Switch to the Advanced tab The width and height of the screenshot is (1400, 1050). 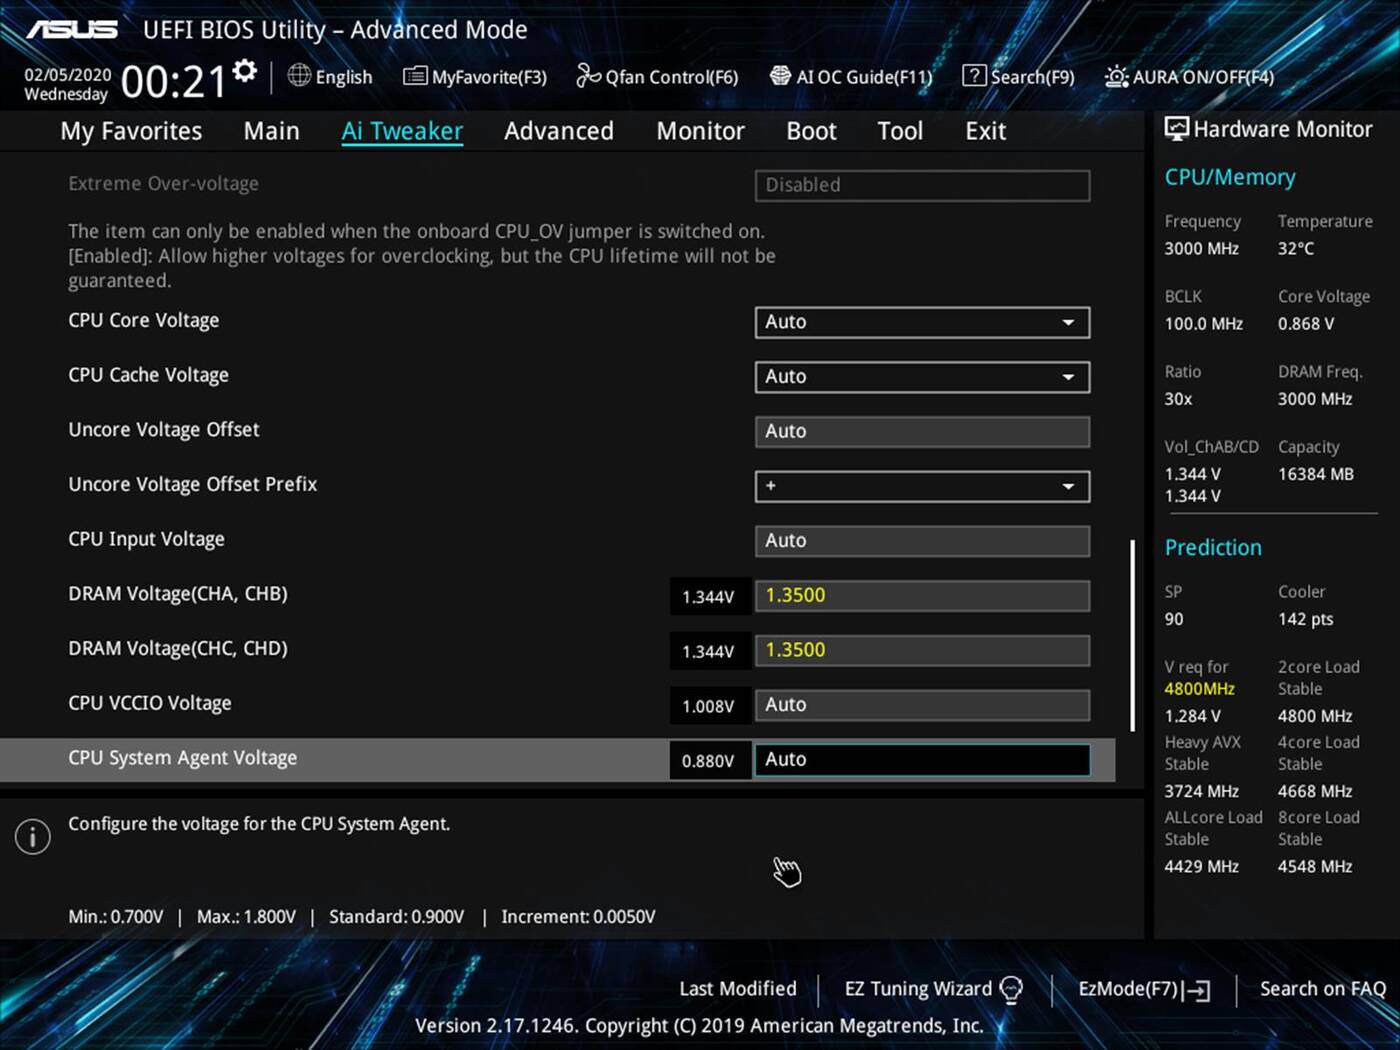pos(559,130)
